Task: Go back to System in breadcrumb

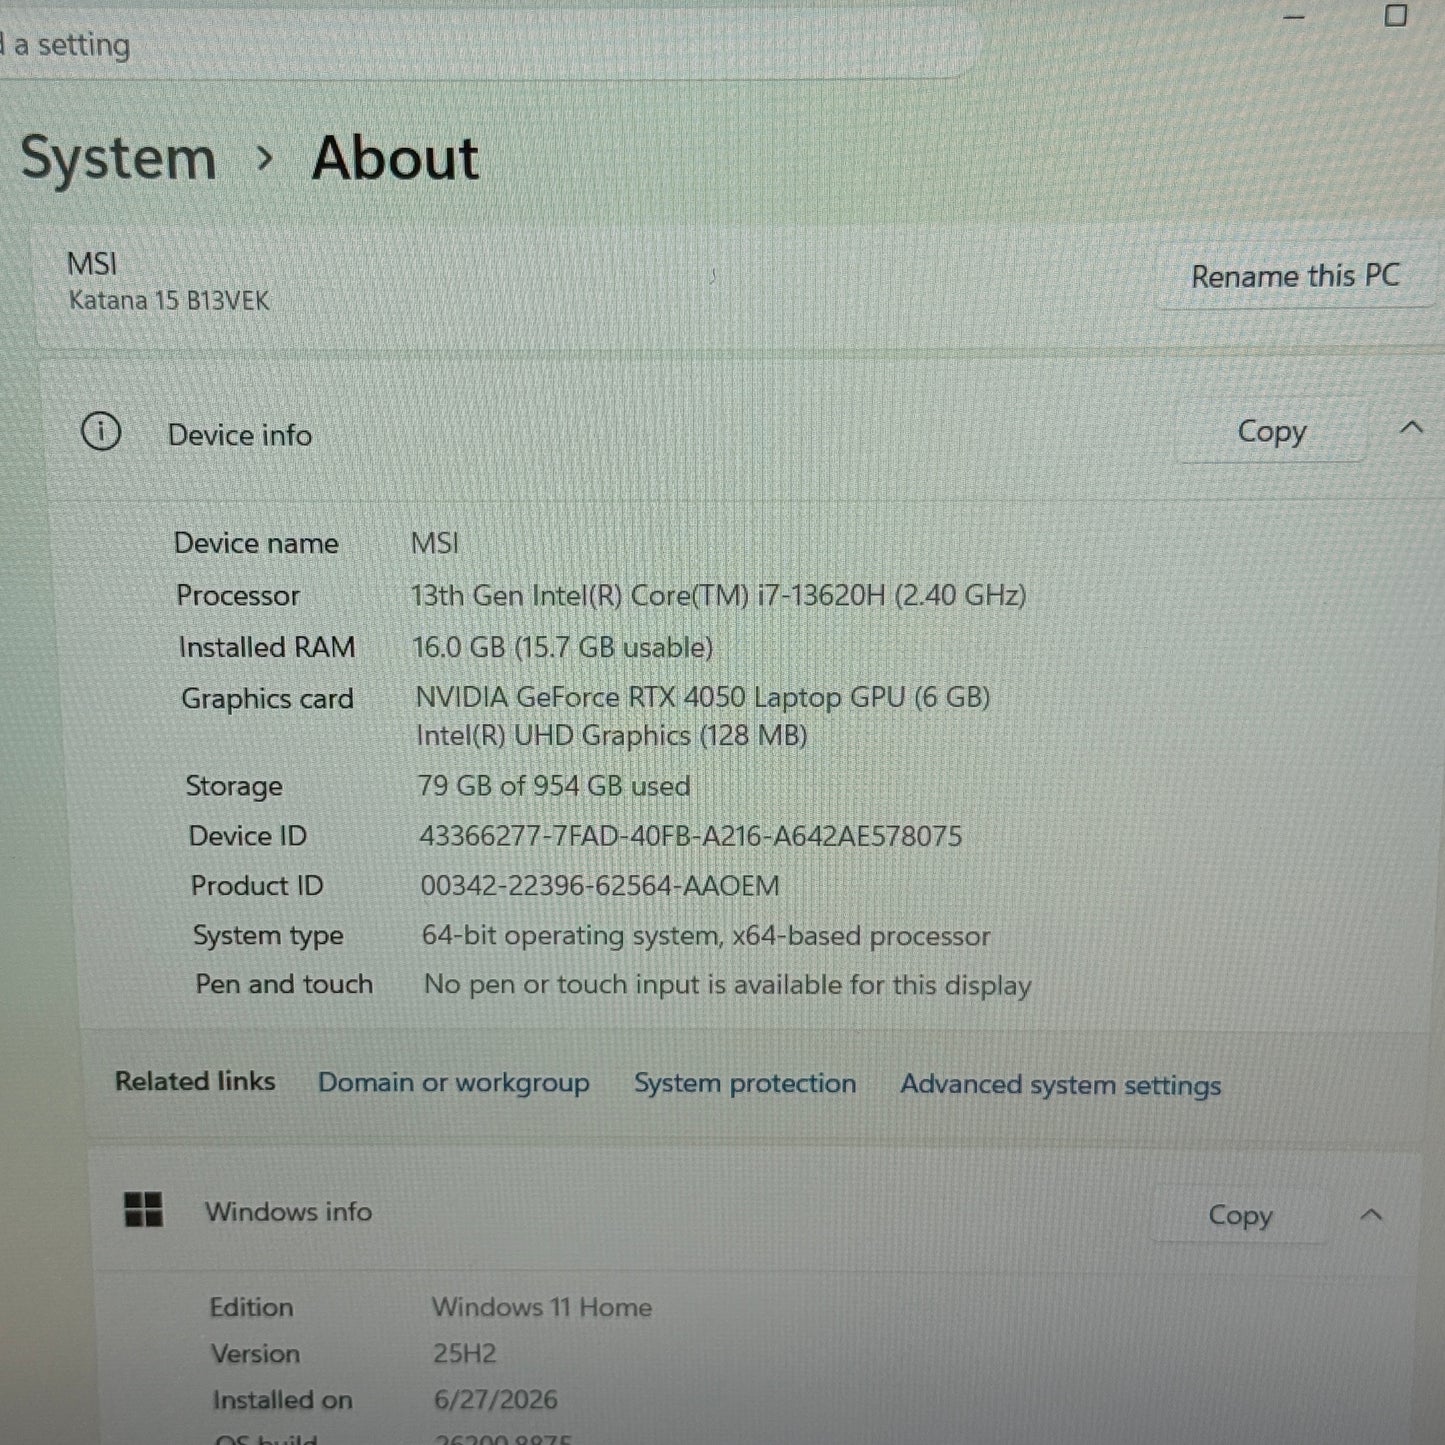Action: click(x=118, y=160)
